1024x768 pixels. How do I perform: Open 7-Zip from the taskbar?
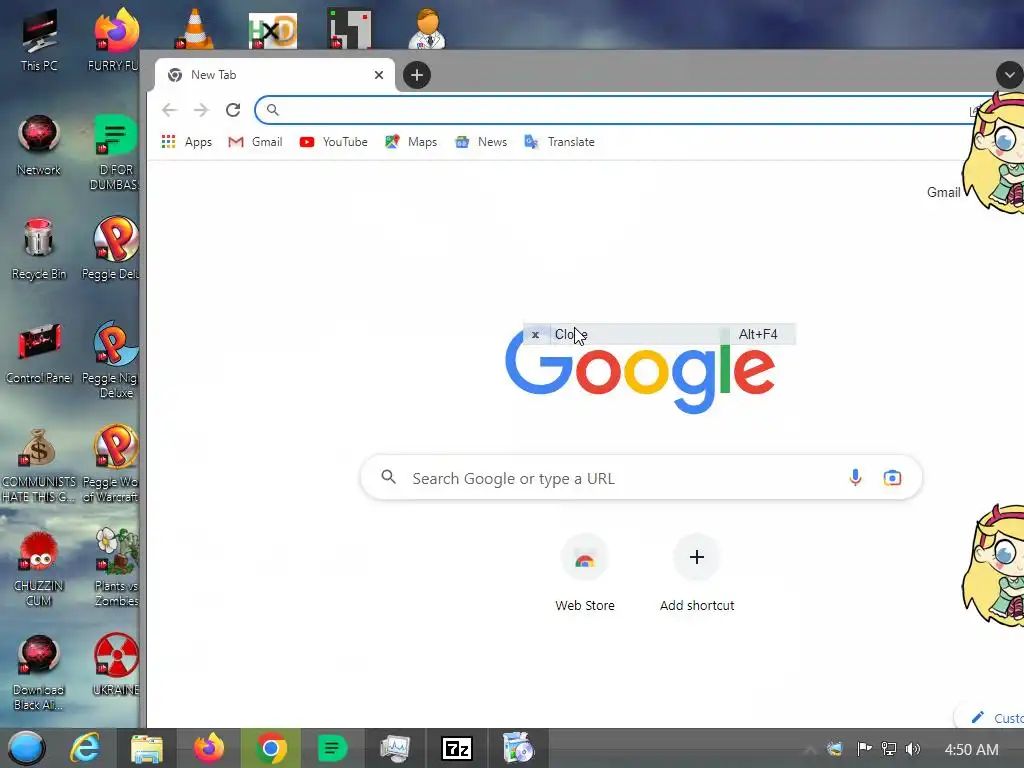click(456, 748)
